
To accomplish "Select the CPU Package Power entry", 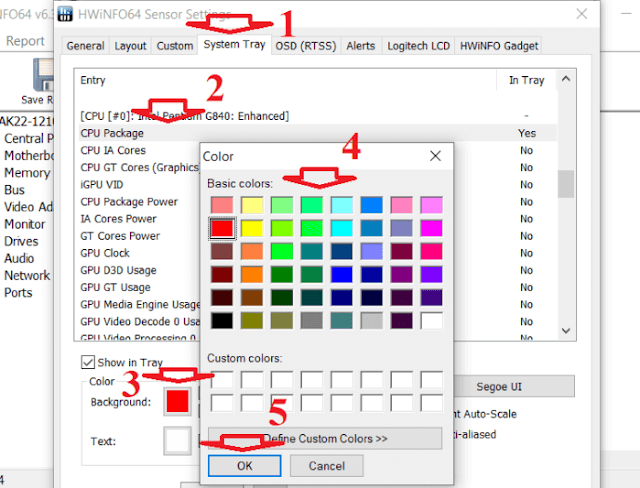I will (129, 202).
